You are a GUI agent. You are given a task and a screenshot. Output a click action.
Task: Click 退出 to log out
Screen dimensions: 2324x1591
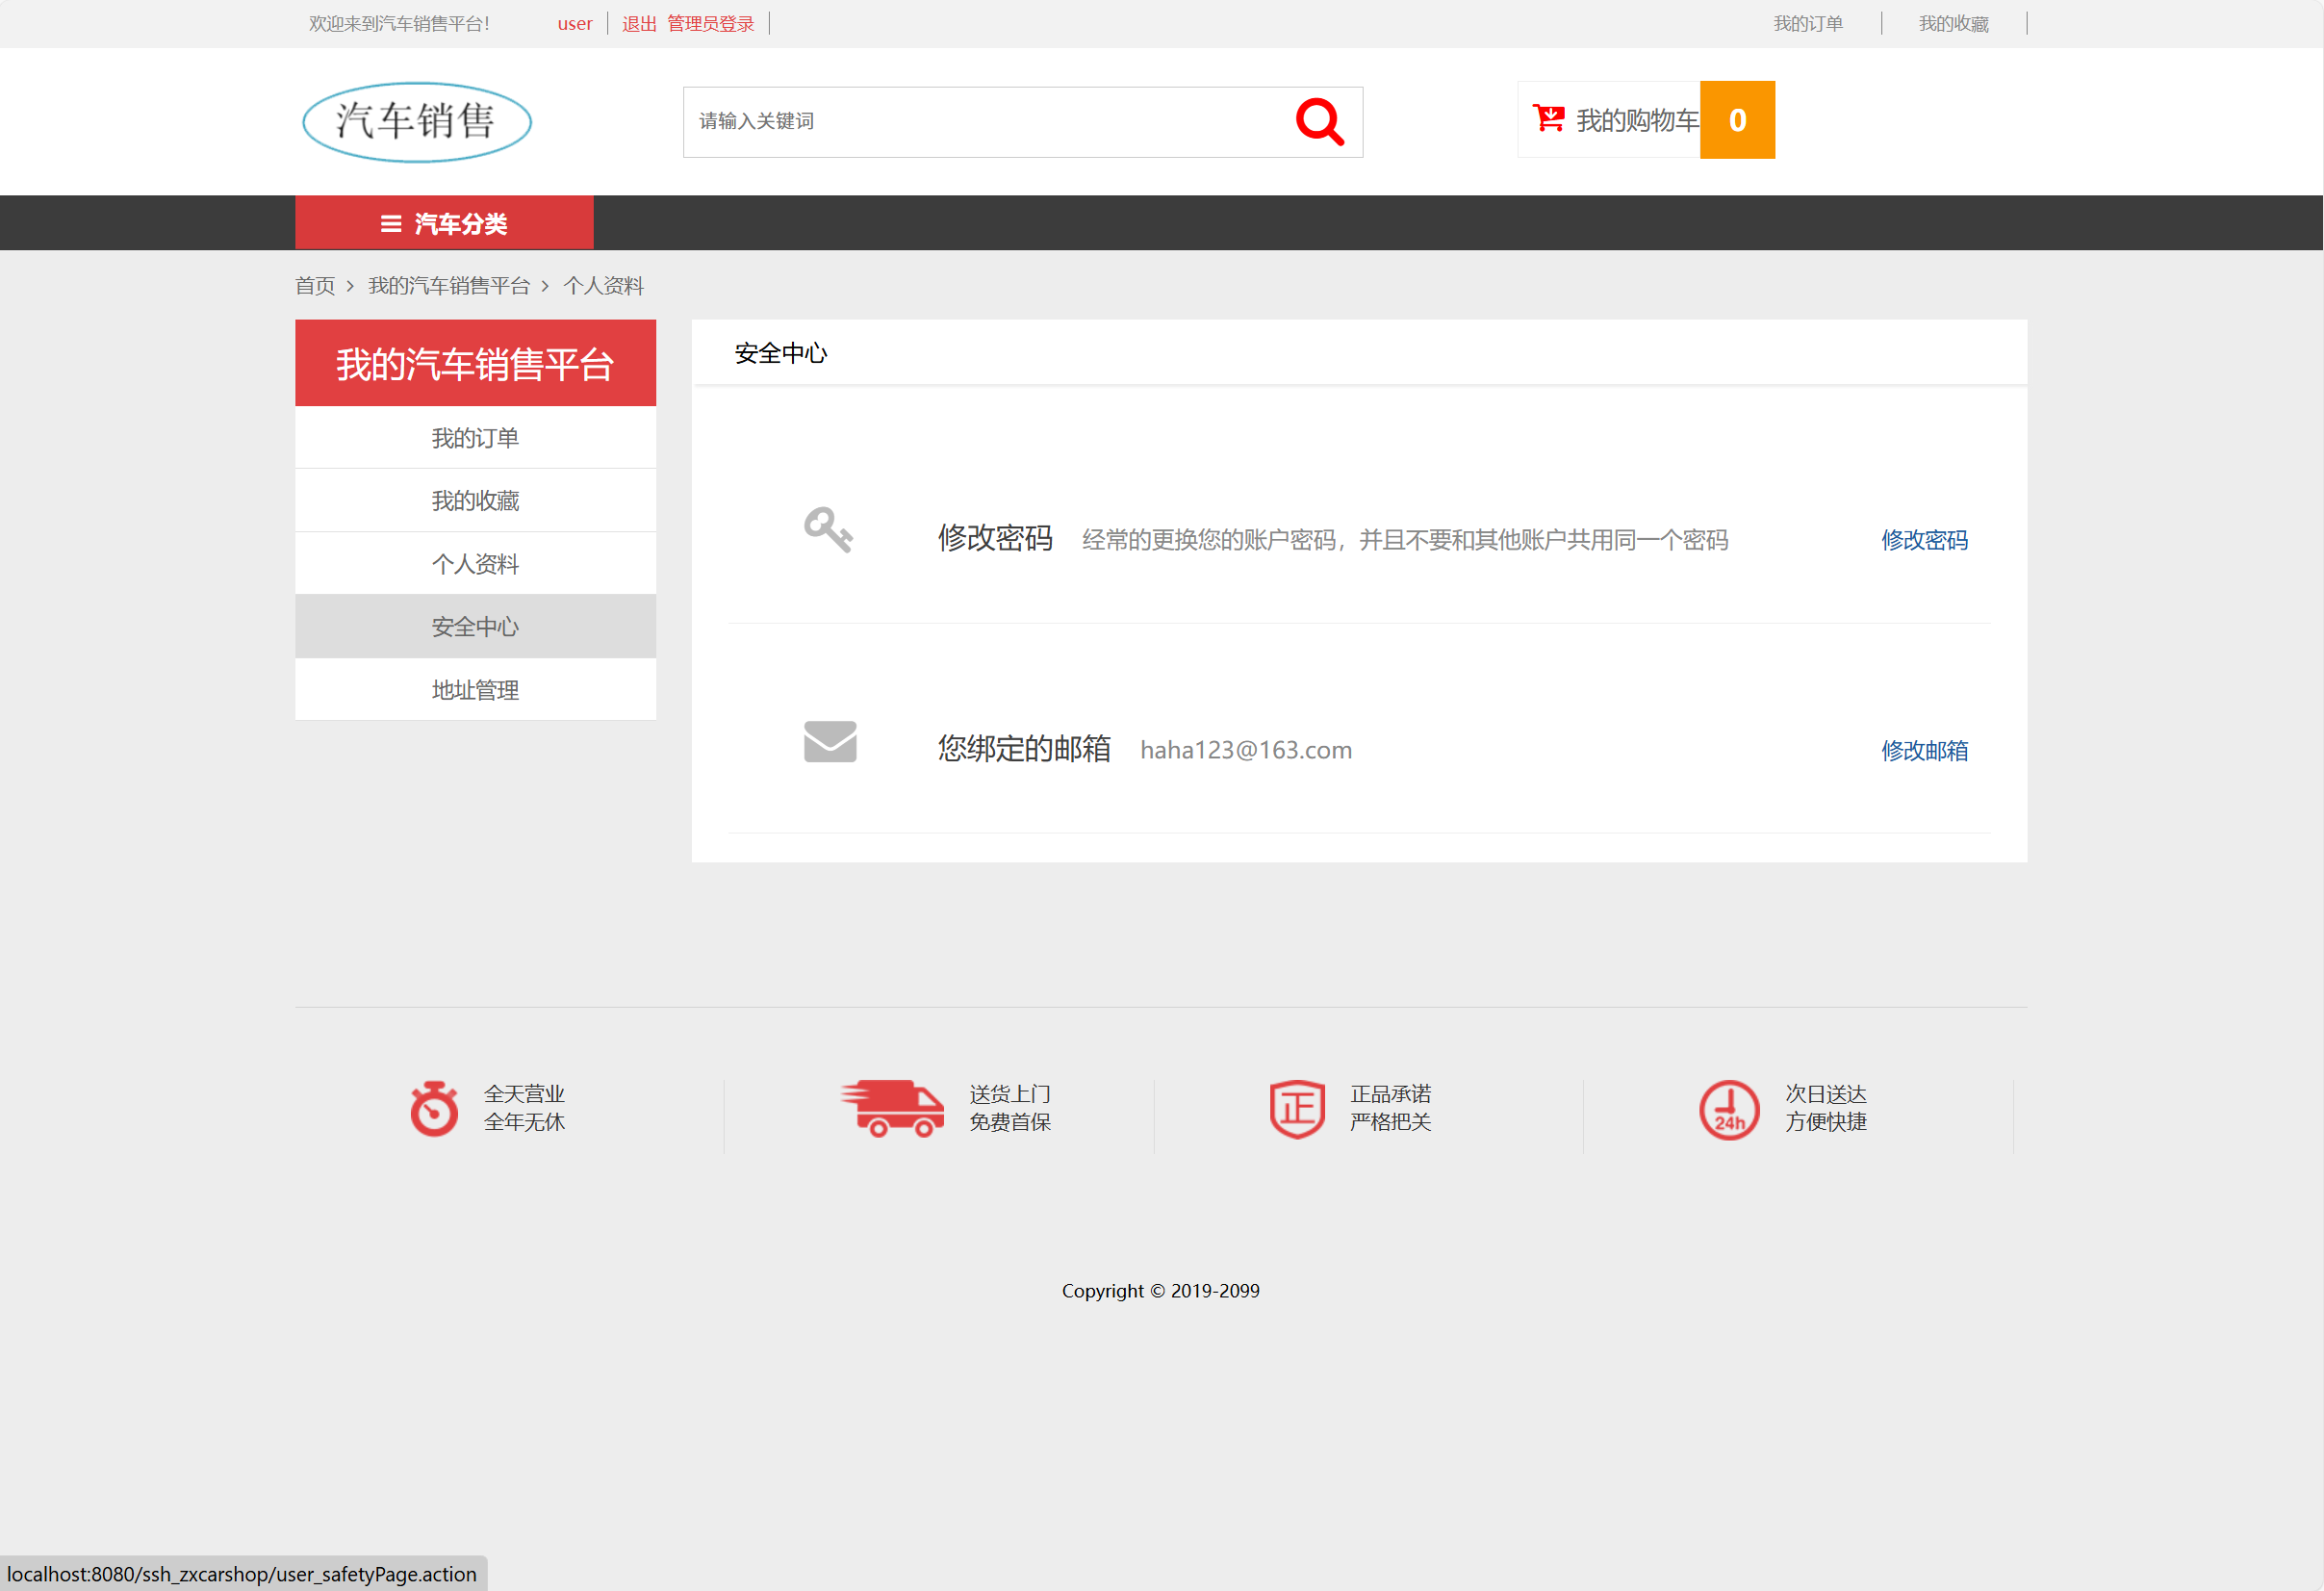tap(638, 23)
